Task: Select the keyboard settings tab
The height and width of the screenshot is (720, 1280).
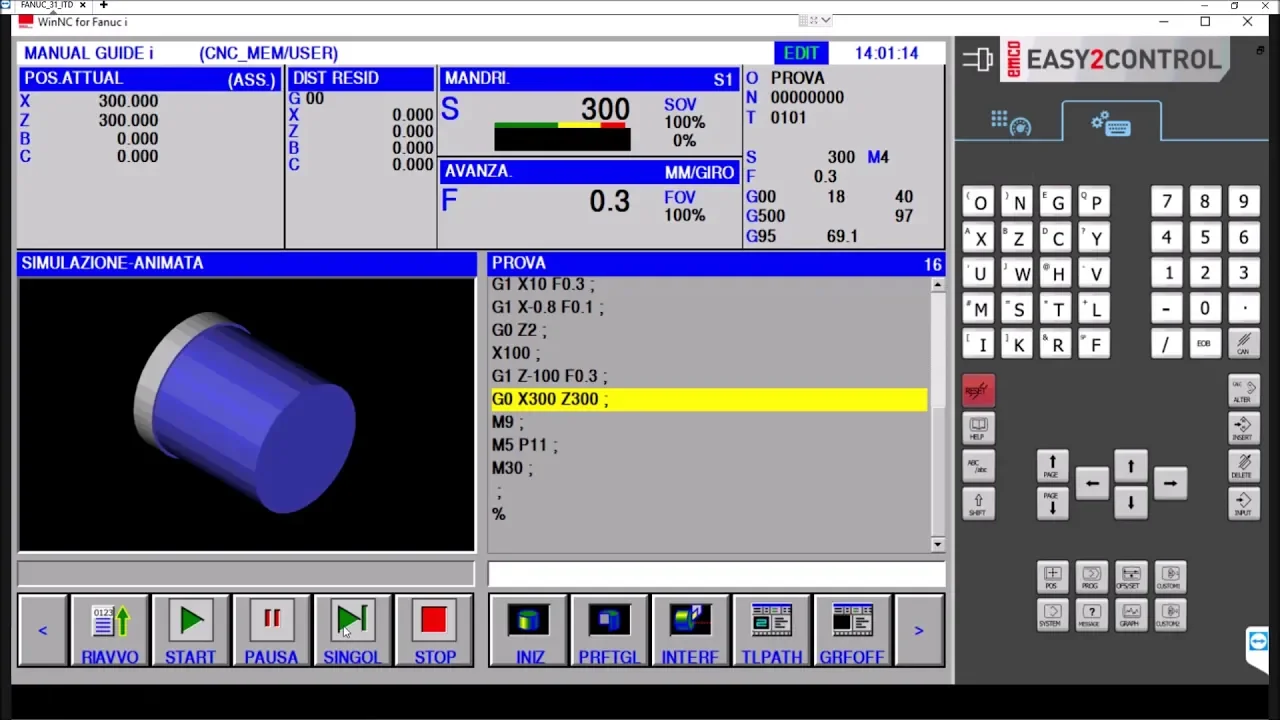Action: click(1111, 124)
